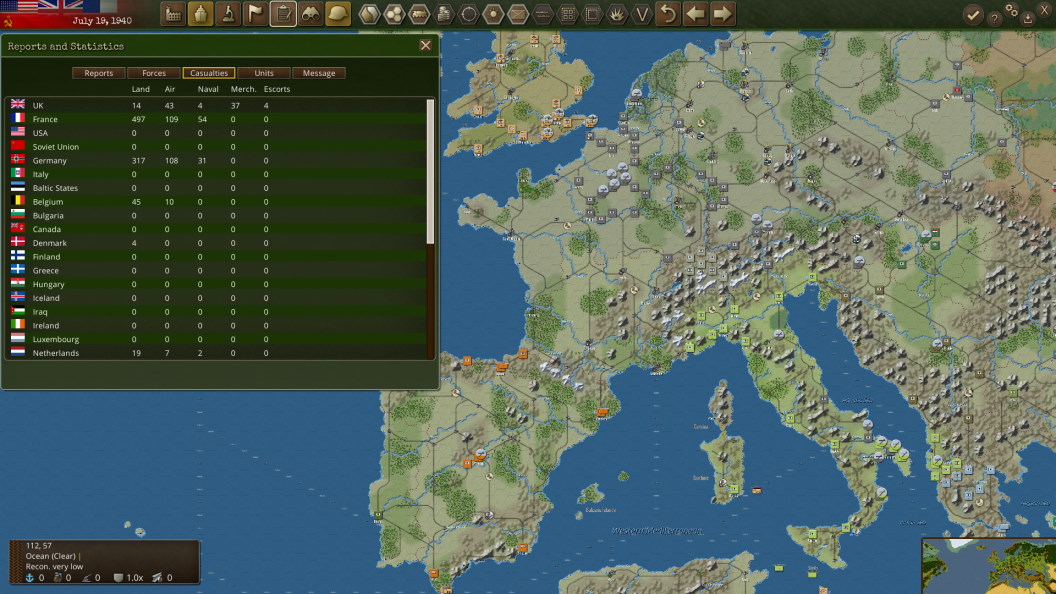This screenshot has width=1056, height=594.
Task: Click the minimap thumbnail
Action: [989, 566]
